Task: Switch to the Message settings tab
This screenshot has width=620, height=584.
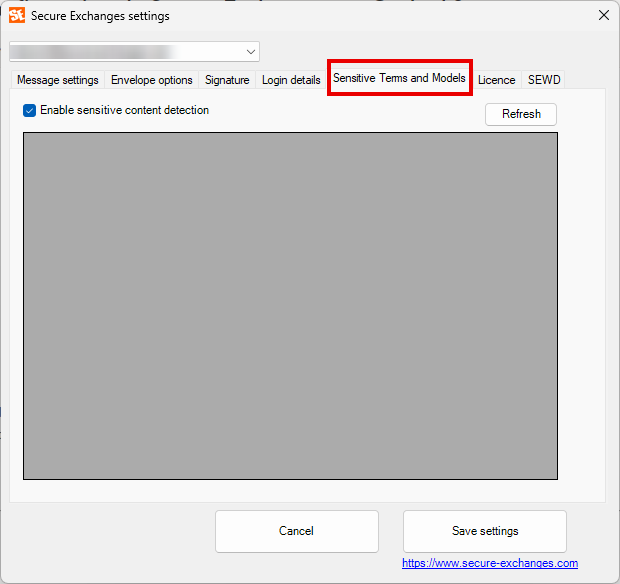Action: point(58,80)
